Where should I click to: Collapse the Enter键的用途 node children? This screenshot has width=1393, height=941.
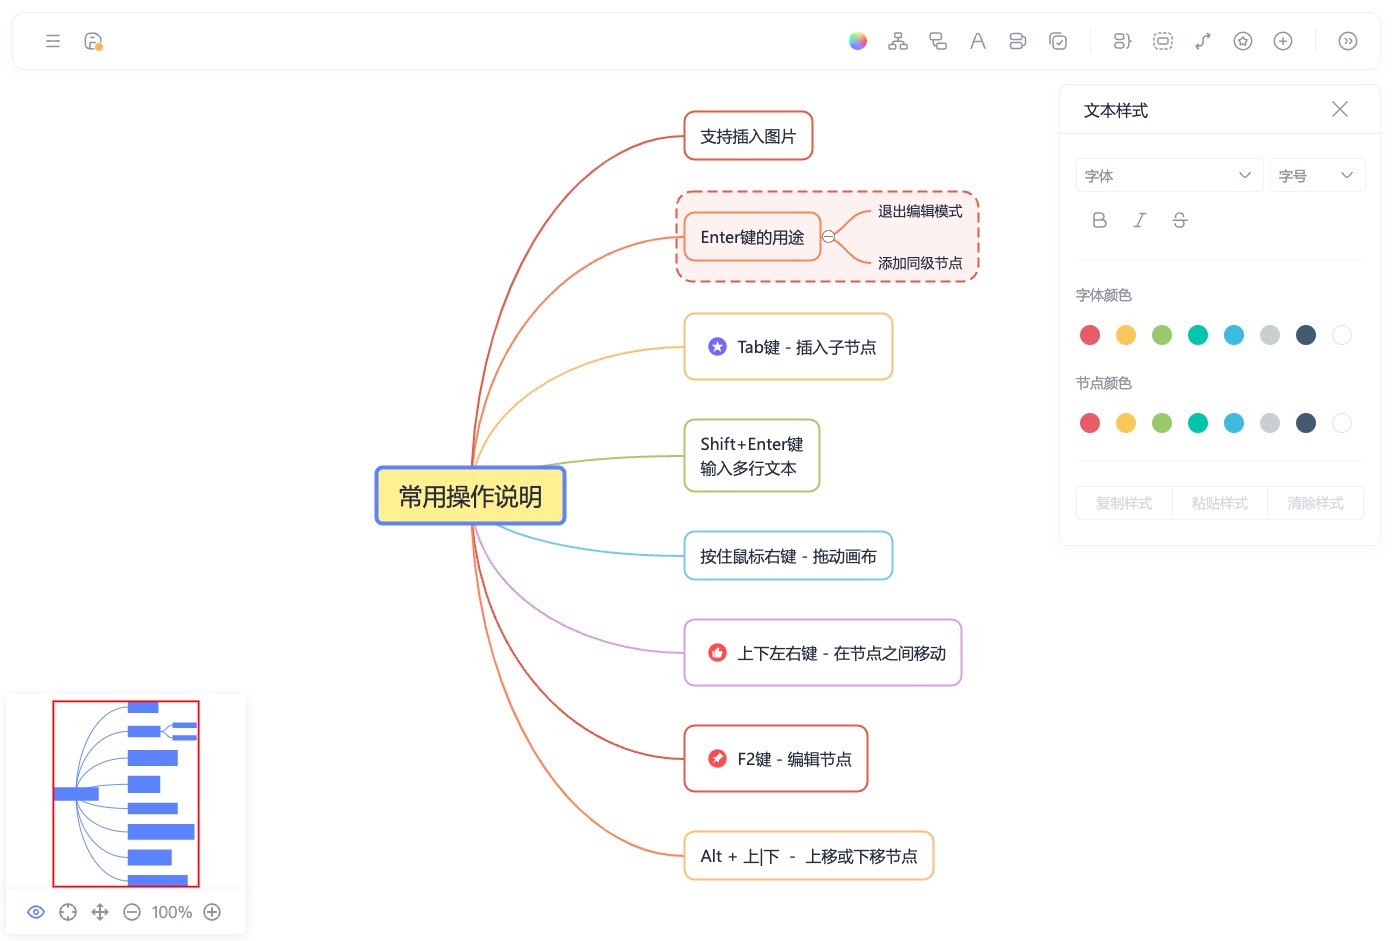pos(828,237)
